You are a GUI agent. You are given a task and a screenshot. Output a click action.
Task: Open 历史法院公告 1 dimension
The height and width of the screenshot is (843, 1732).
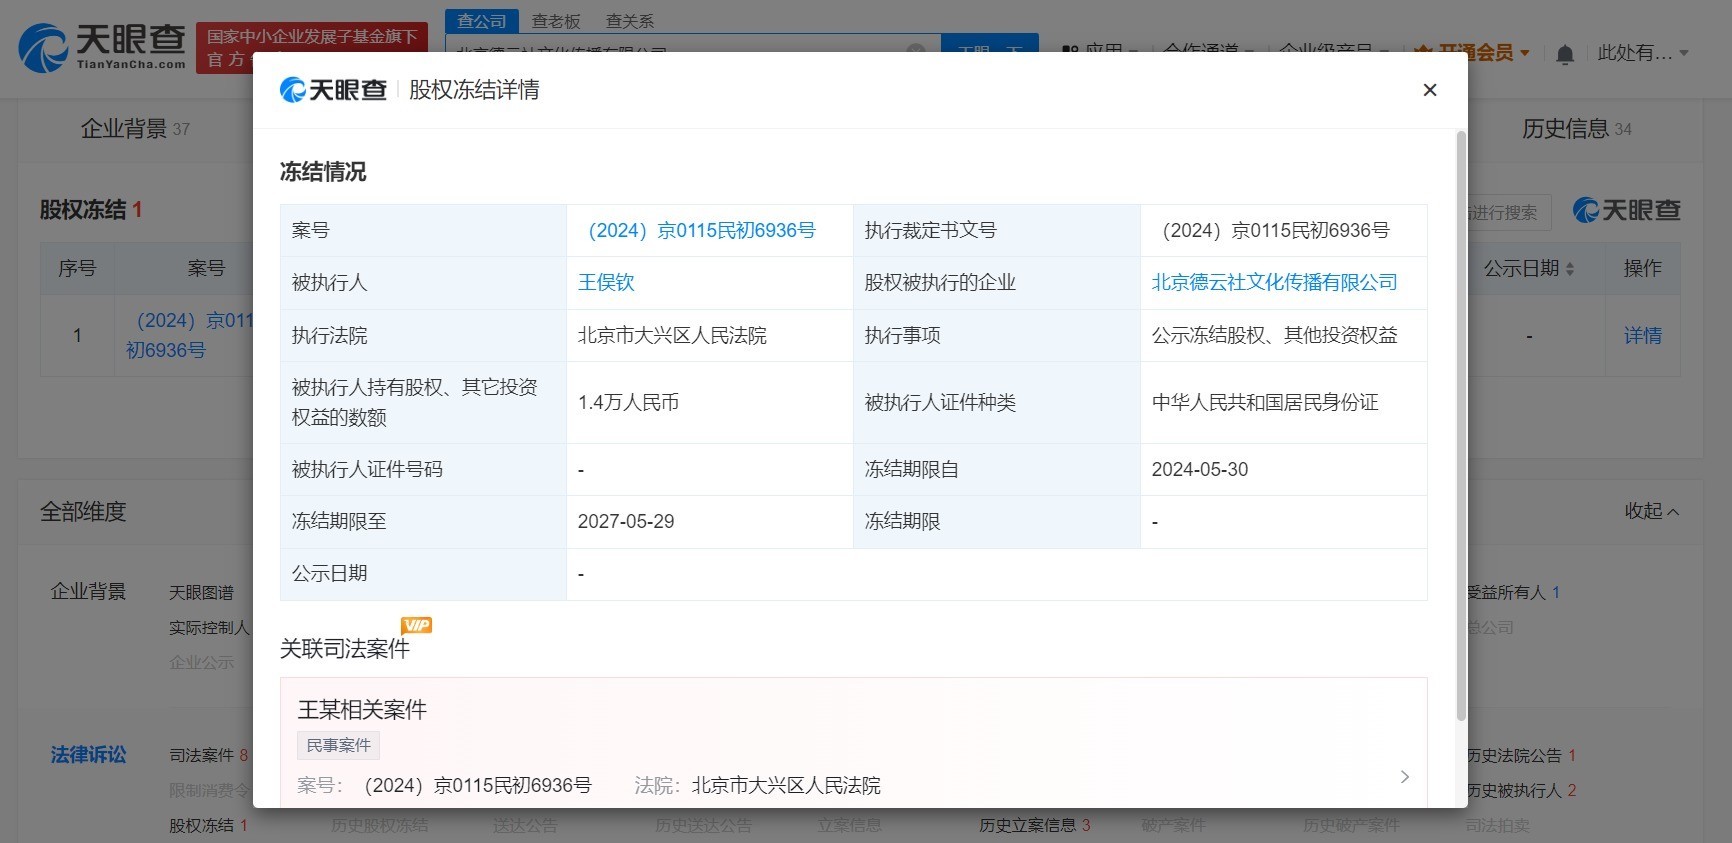click(x=1521, y=755)
